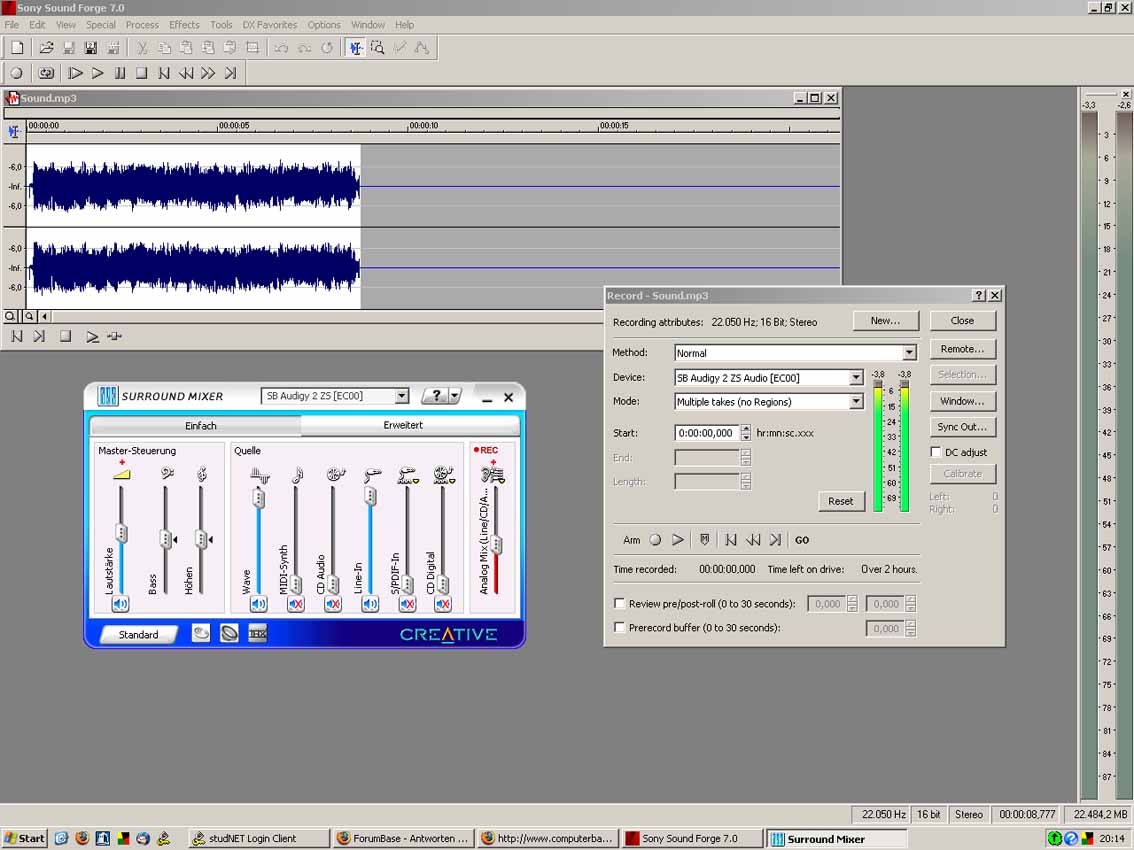Open the SB Audigy 2 ZS mixer device dropdown
This screenshot has width=1134, height=850.
click(x=401, y=396)
